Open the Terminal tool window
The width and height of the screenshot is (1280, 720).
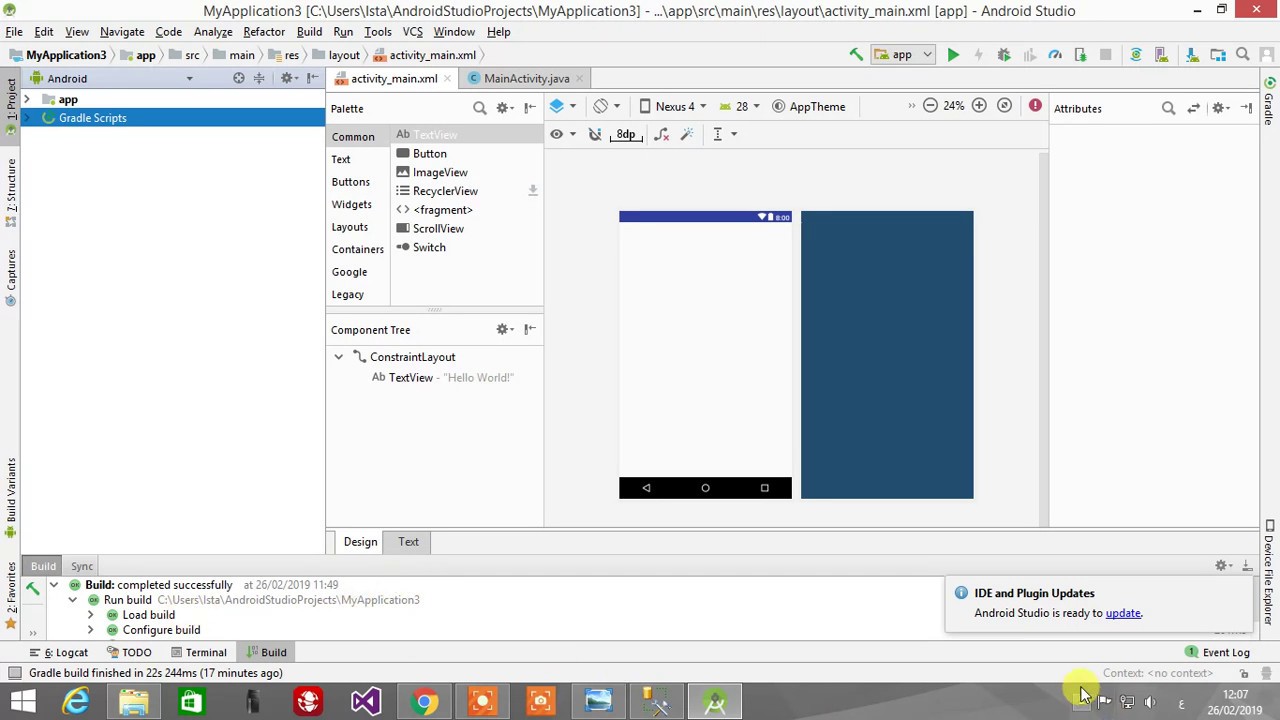click(x=198, y=653)
